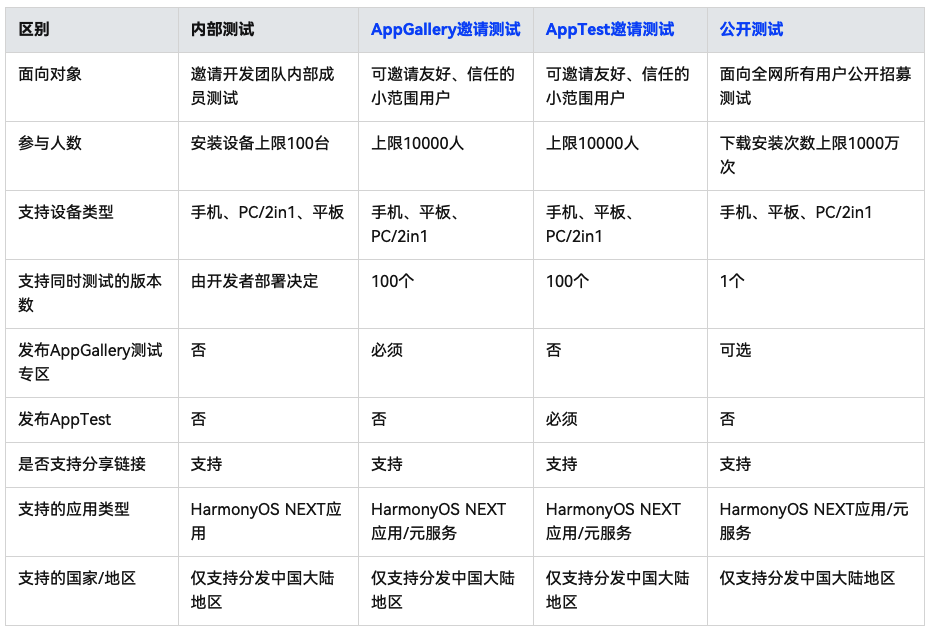931x632 pixels.
Task: Click 否 for AppGallery邀请测试 in 发布AppTest row
Action: 379,419
